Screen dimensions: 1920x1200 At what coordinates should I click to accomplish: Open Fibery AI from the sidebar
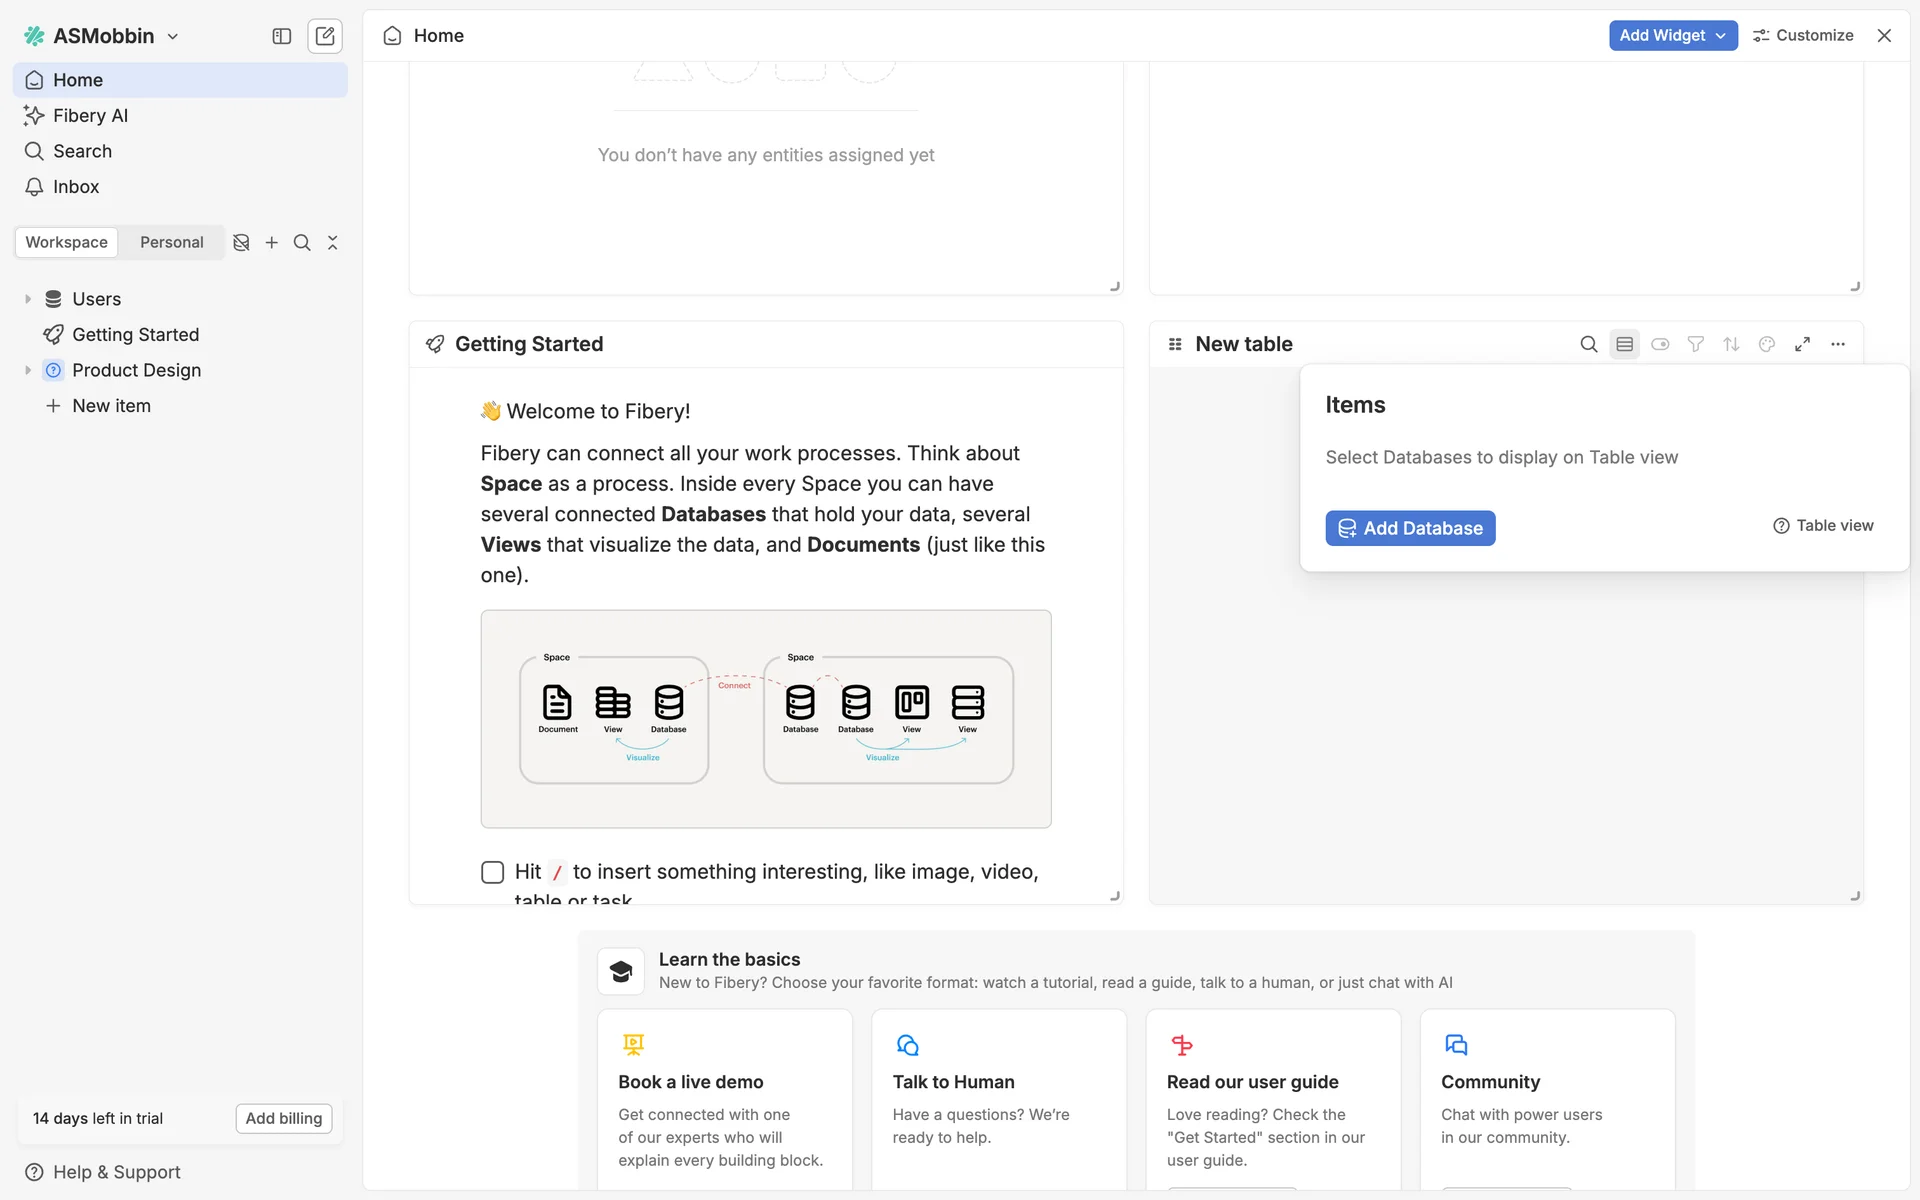click(x=90, y=115)
